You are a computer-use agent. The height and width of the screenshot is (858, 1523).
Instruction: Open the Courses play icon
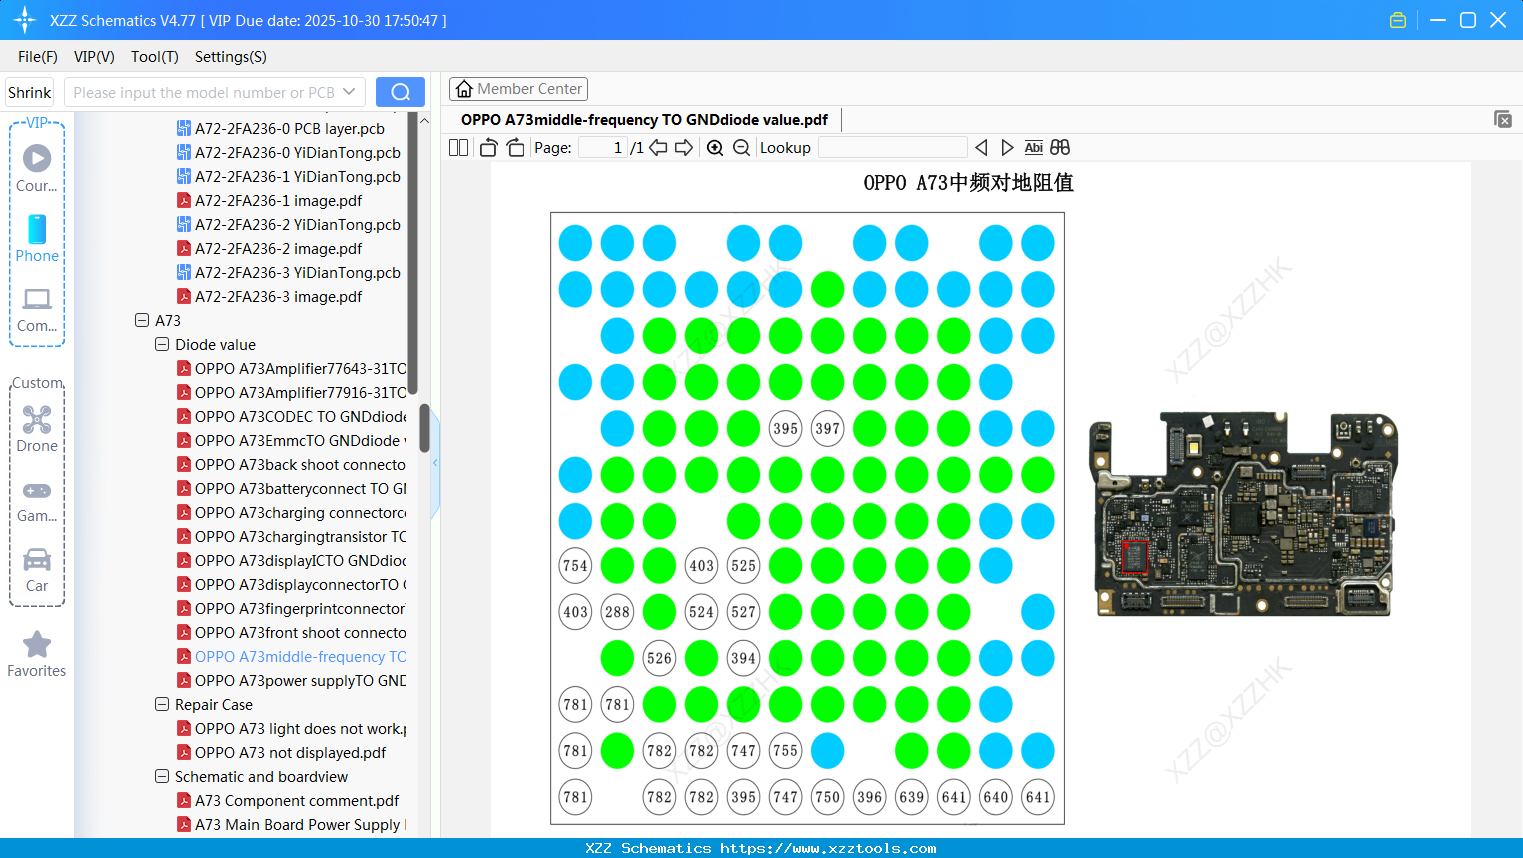click(x=36, y=157)
